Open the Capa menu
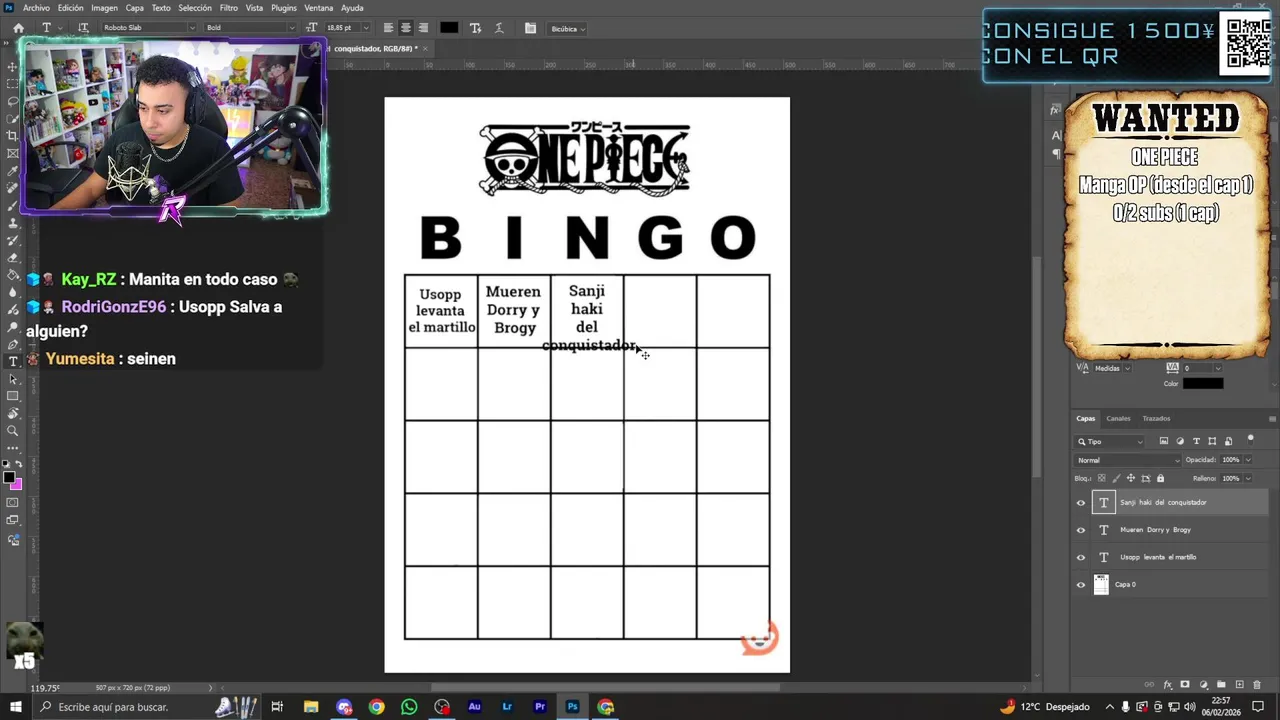 tap(134, 7)
